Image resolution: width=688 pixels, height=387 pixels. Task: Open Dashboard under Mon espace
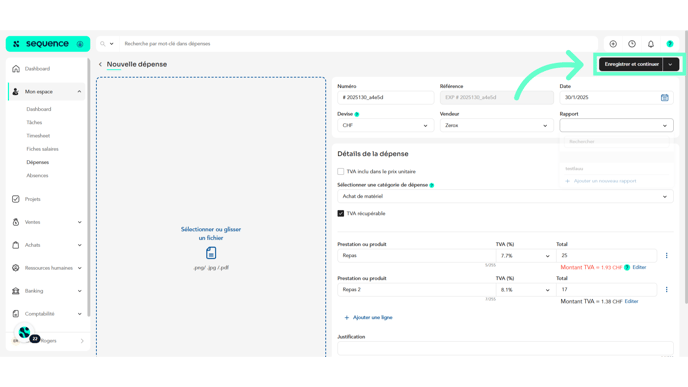pyautogui.click(x=39, y=109)
